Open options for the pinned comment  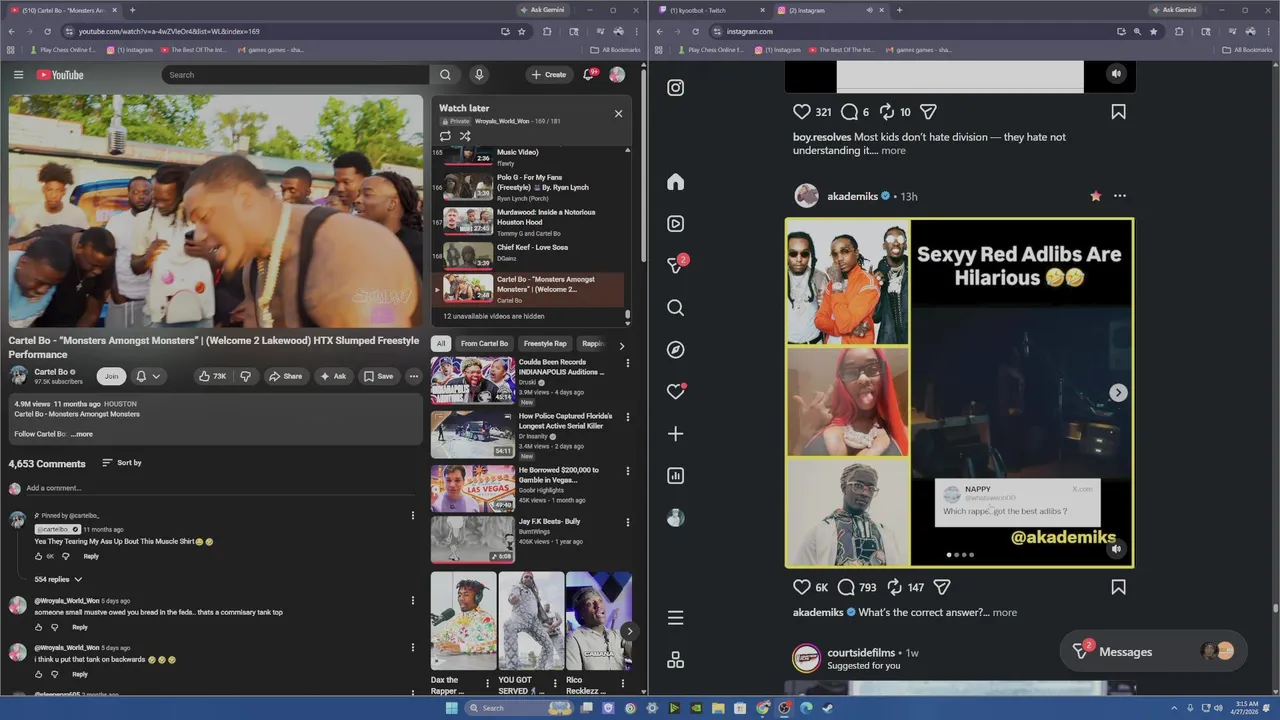[x=412, y=516]
